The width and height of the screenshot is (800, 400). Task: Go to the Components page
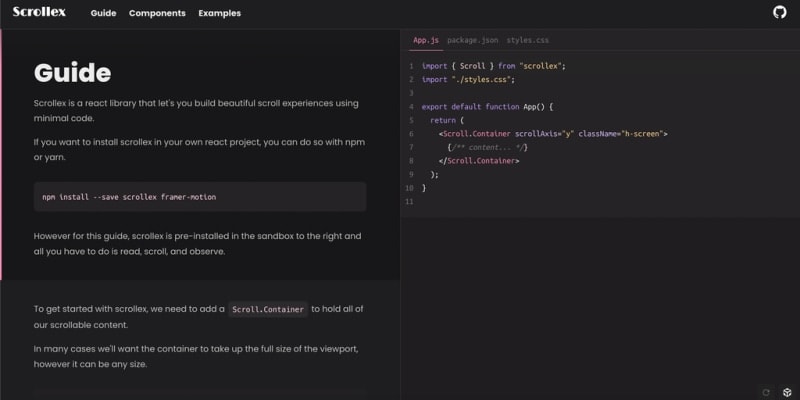[157, 14]
